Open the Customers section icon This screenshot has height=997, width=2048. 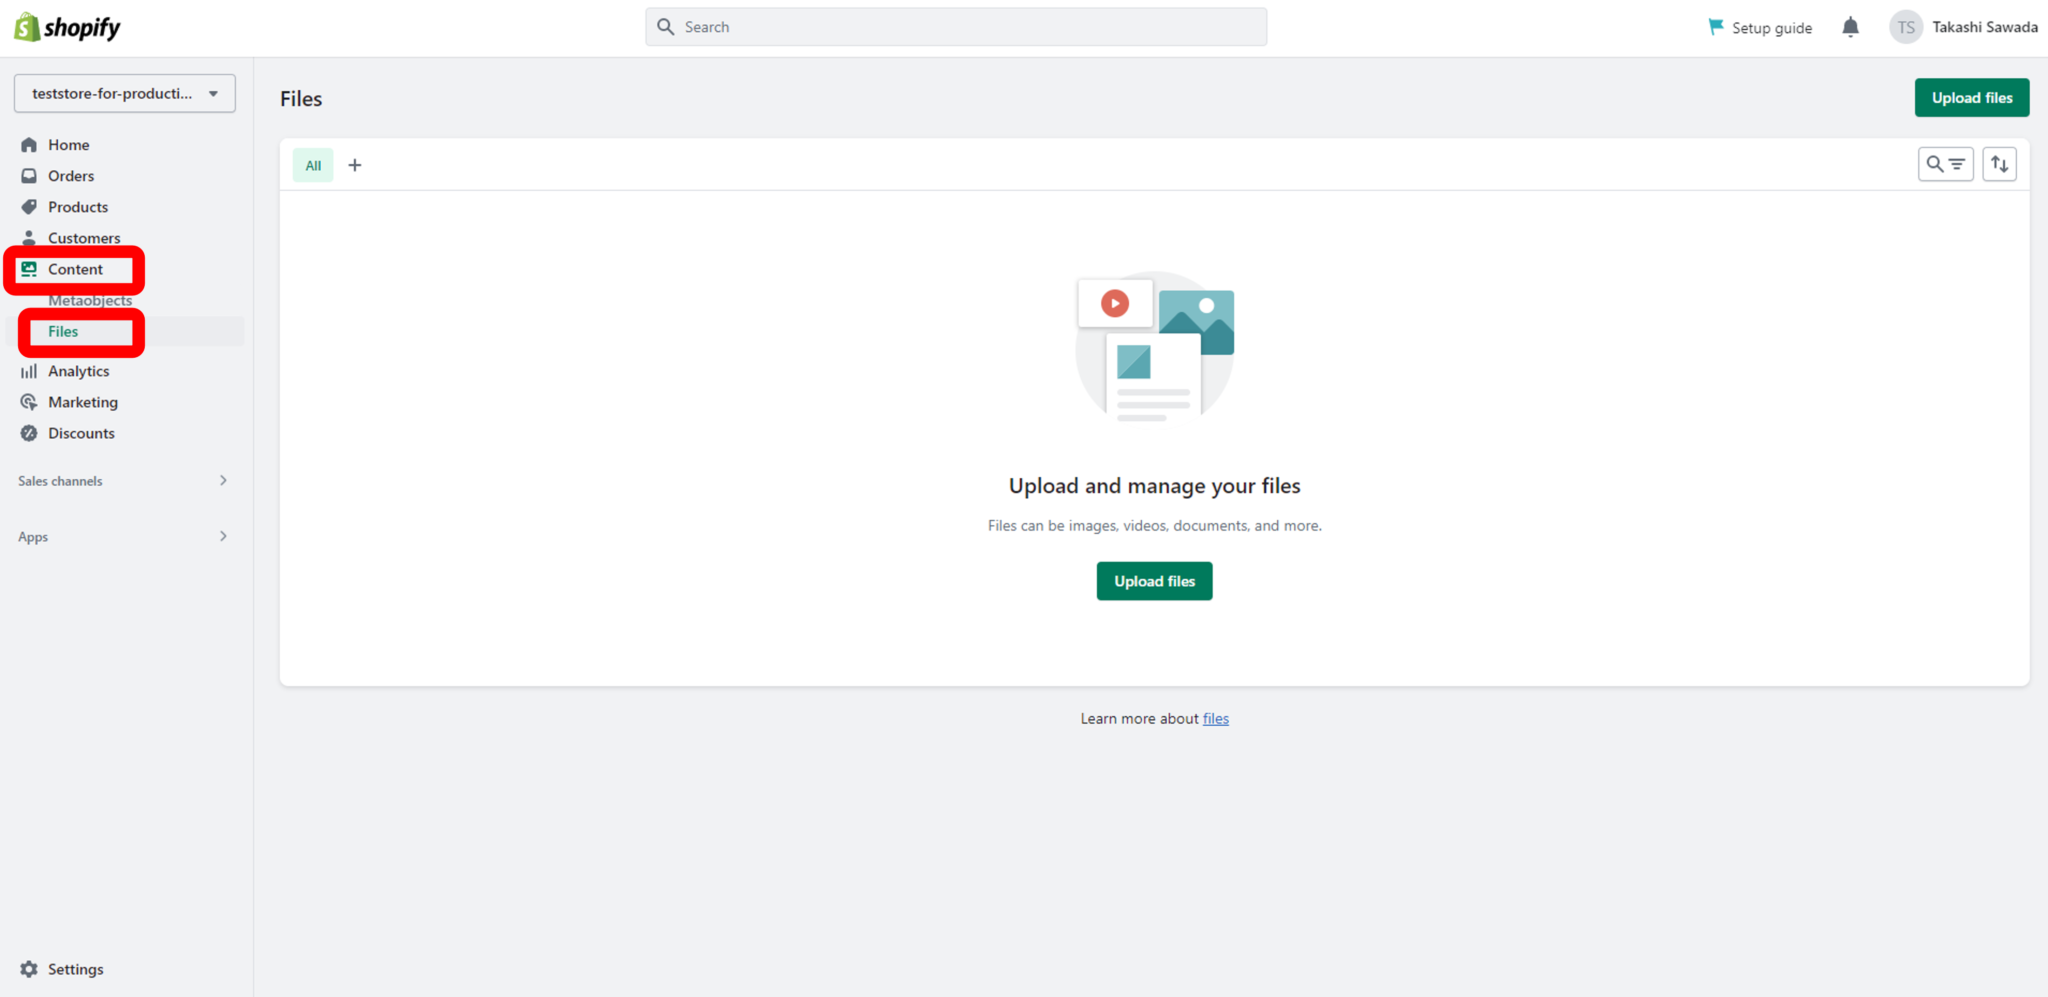pos(30,238)
